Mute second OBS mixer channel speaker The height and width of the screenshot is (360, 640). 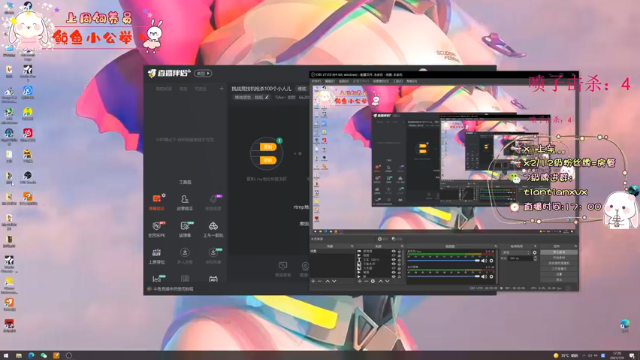tap(484, 277)
